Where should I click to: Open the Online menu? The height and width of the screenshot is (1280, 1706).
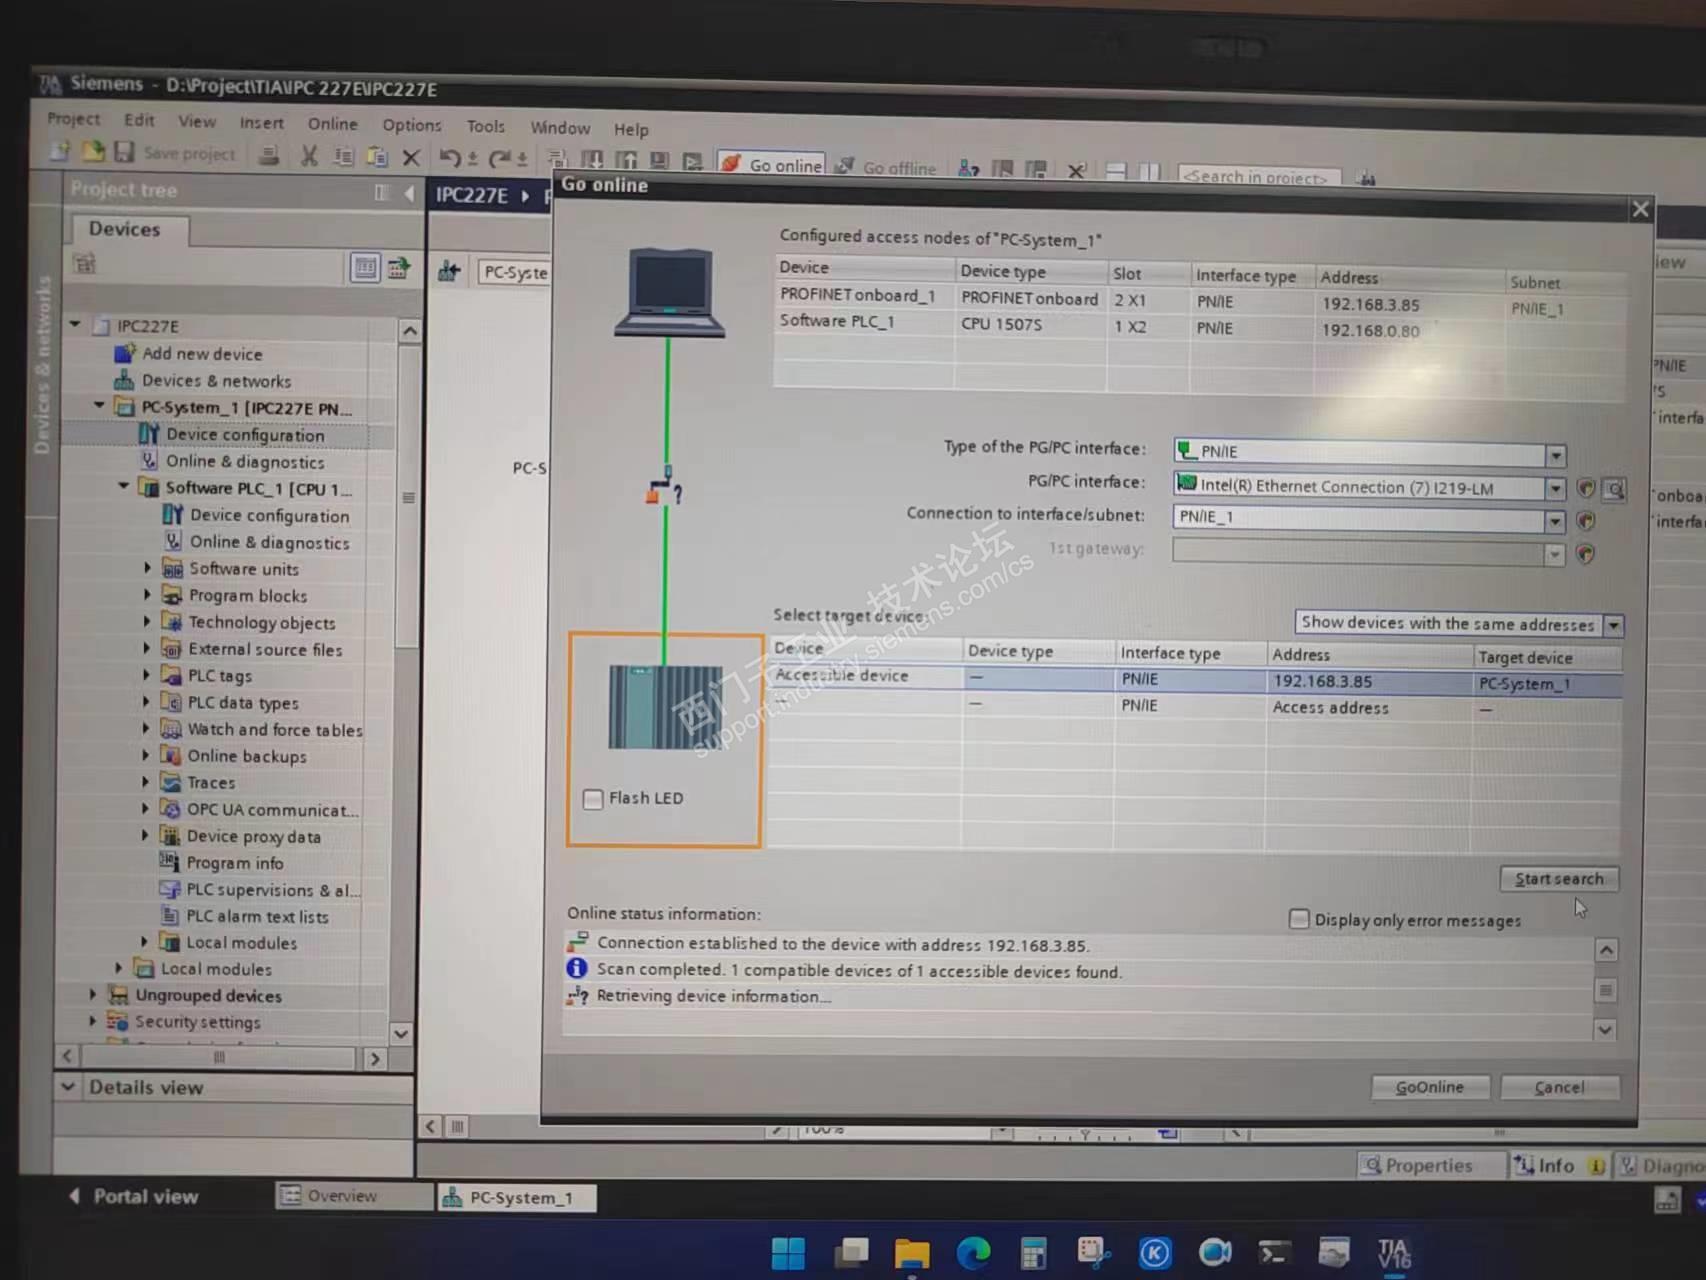(x=332, y=124)
